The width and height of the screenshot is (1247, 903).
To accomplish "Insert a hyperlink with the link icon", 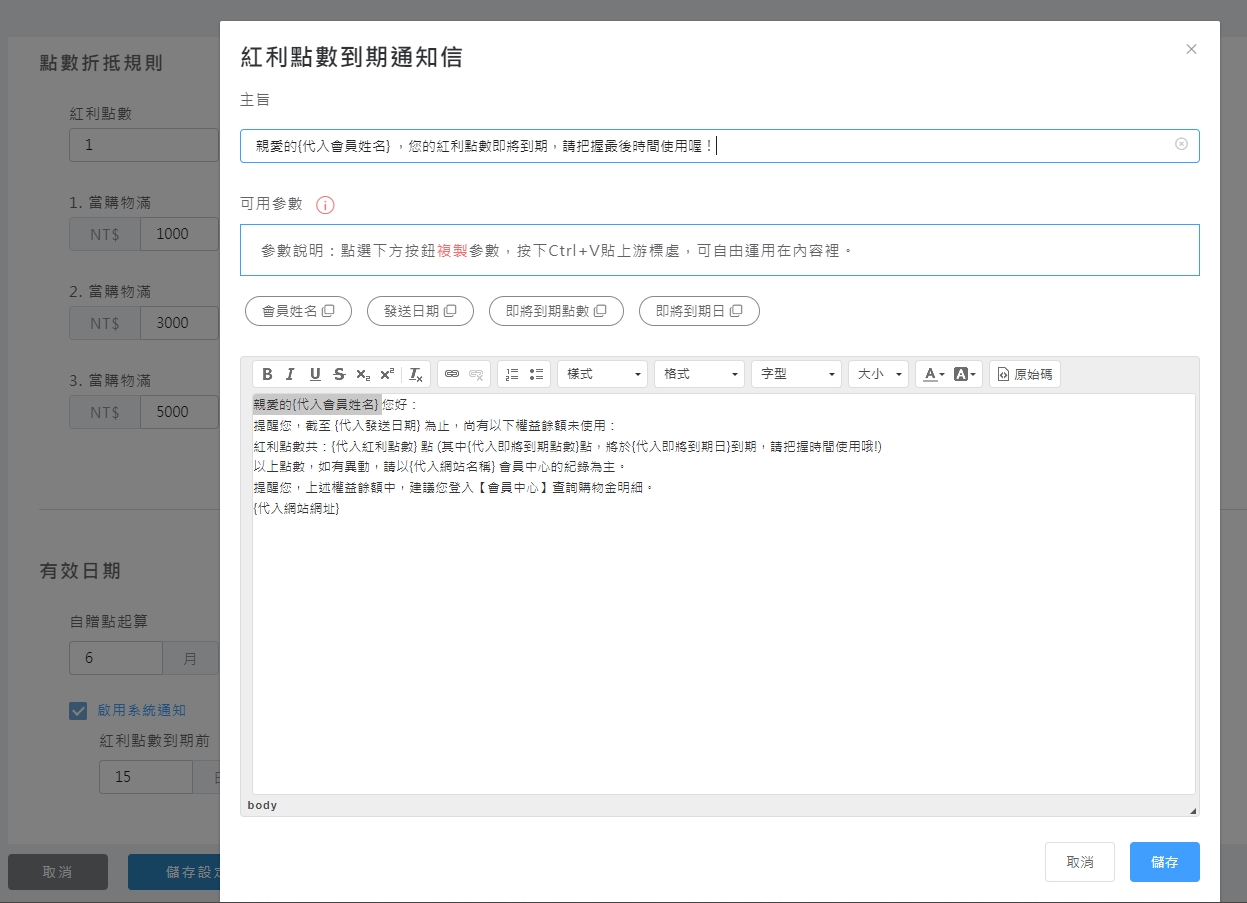I will coord(452,374).
